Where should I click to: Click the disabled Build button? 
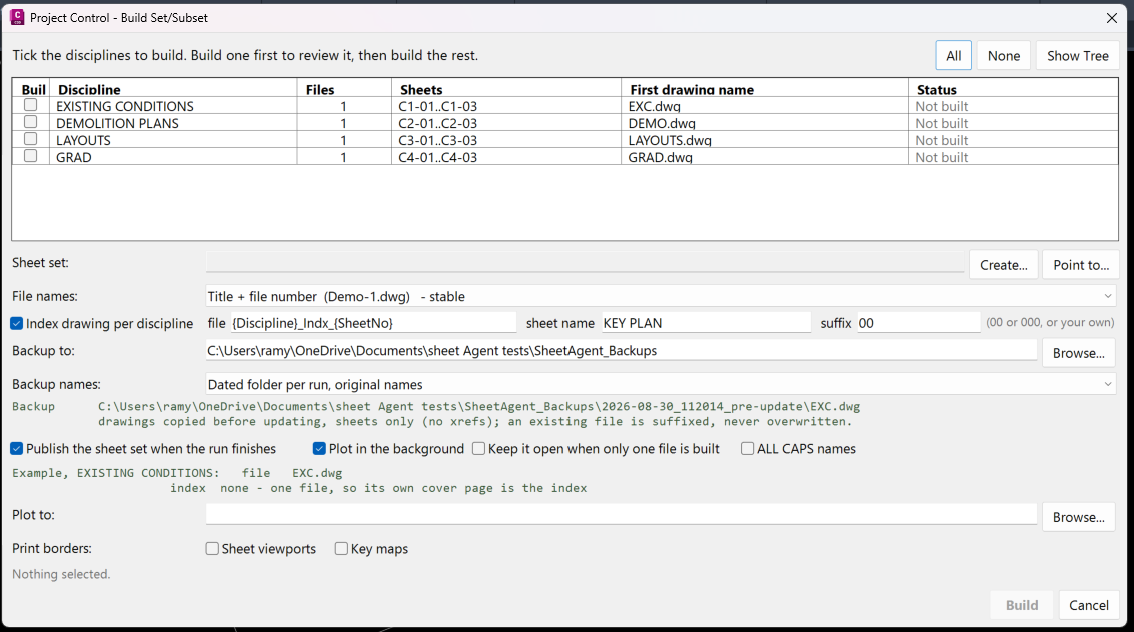pyautogui.click(x=1022, y=605)
